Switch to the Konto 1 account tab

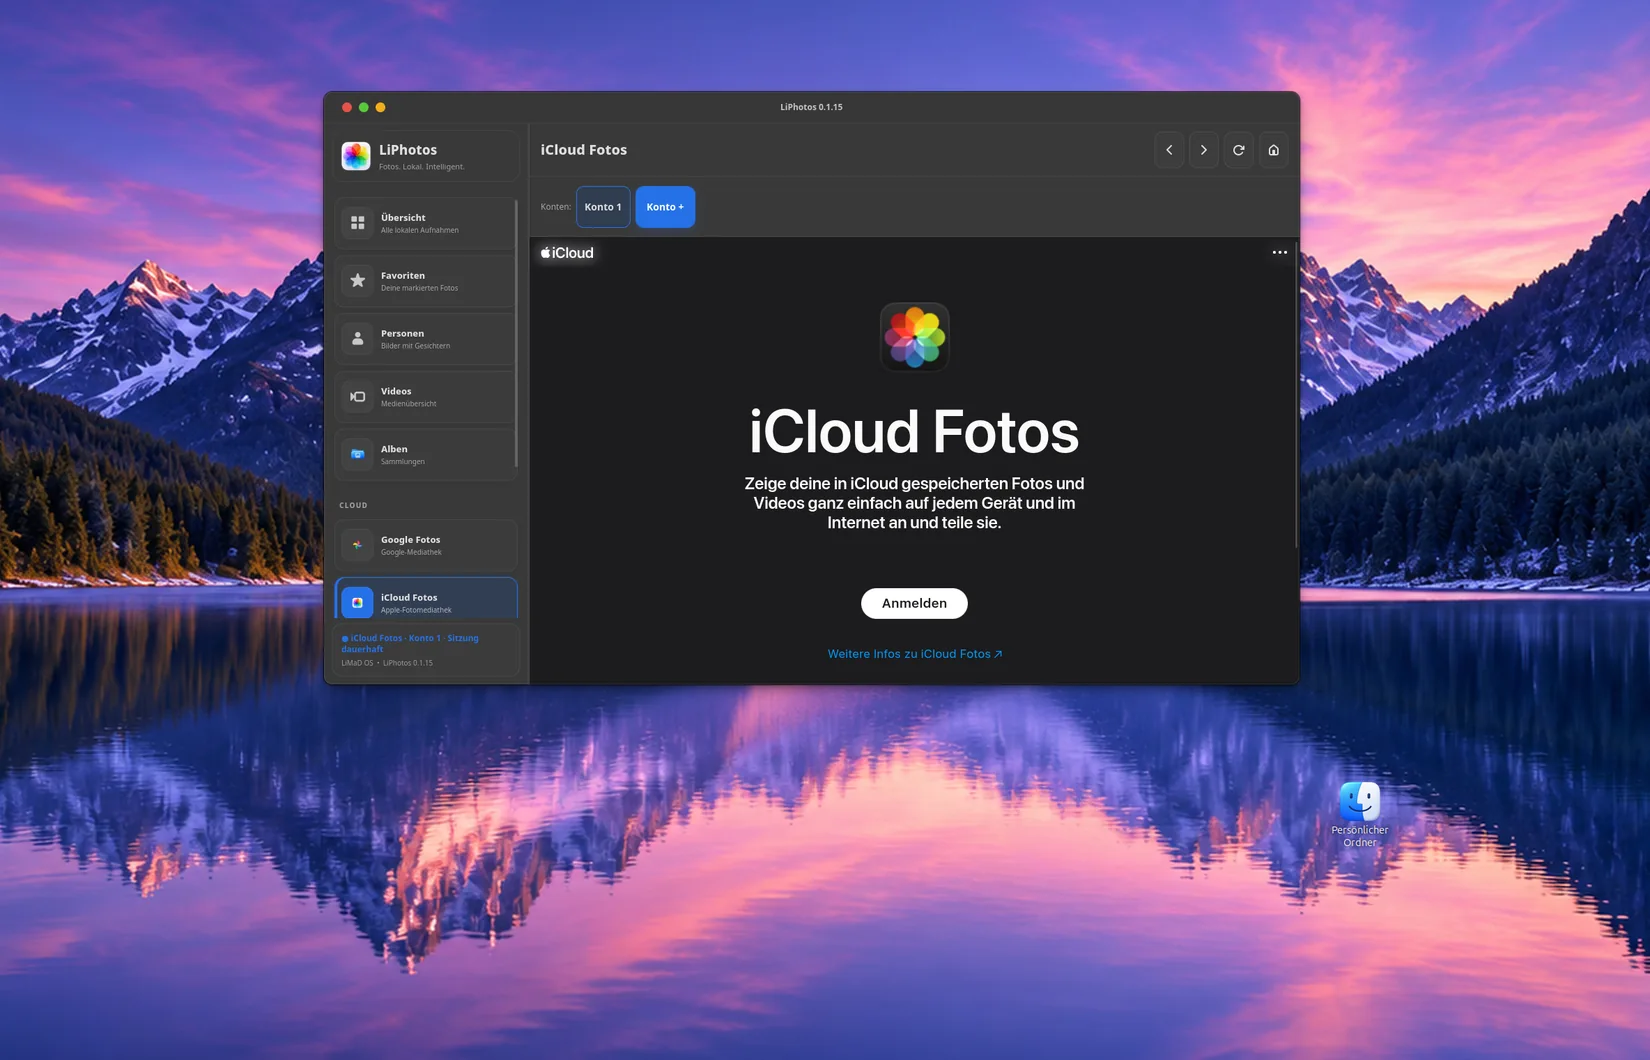tap(603, 207)
